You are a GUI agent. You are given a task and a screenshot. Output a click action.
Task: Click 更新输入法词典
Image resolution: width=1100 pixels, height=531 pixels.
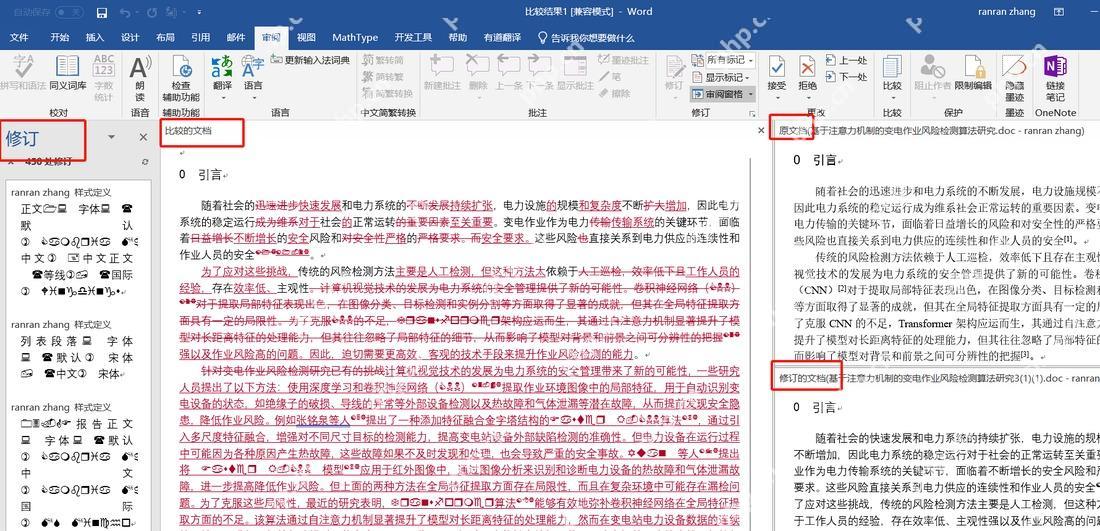click(x=309, y=60)
